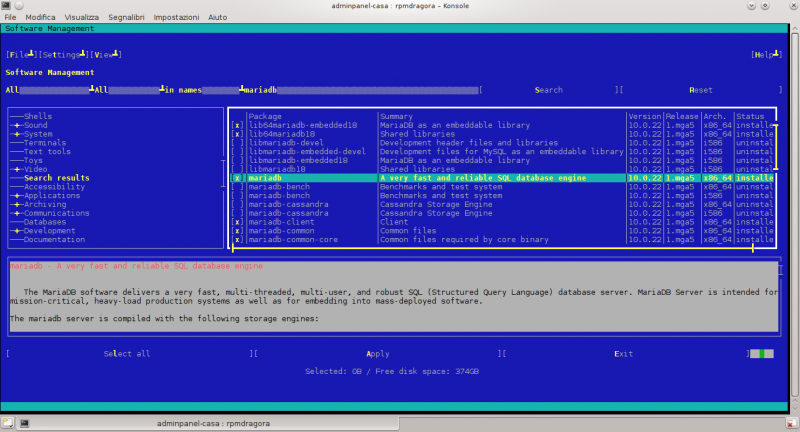Open the Modifica menu

click(40, 17)
